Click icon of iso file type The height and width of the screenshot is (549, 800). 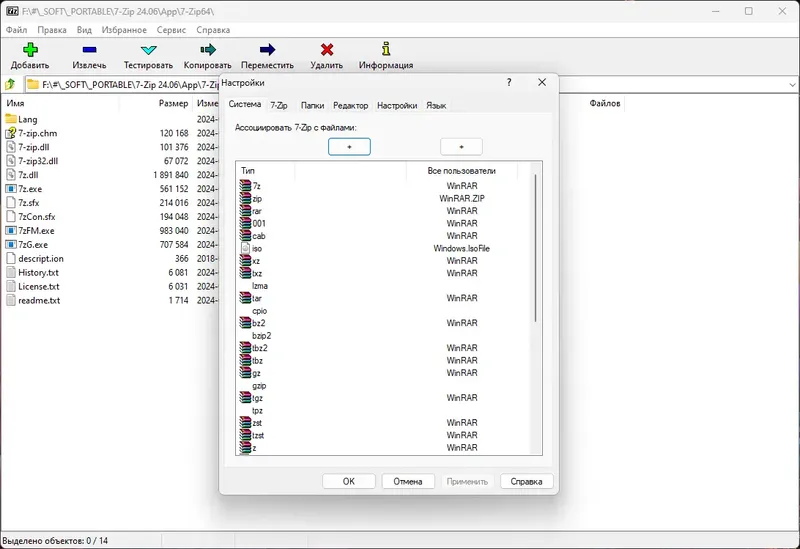pyautogui.click(x=245, y=248)
